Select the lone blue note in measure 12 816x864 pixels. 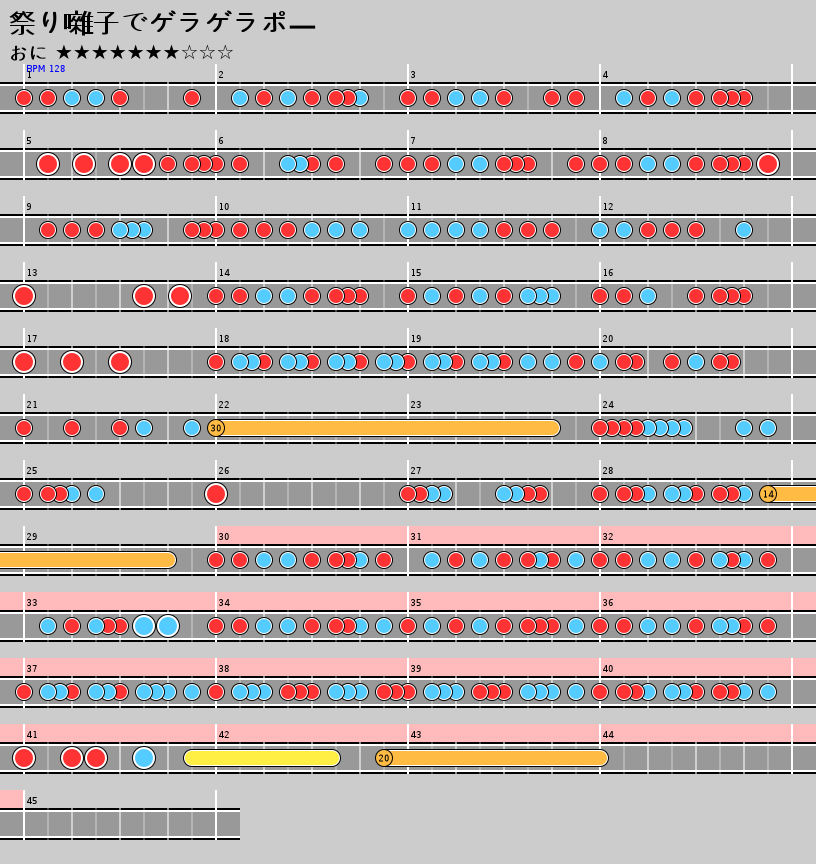click(x=744, y=230)
